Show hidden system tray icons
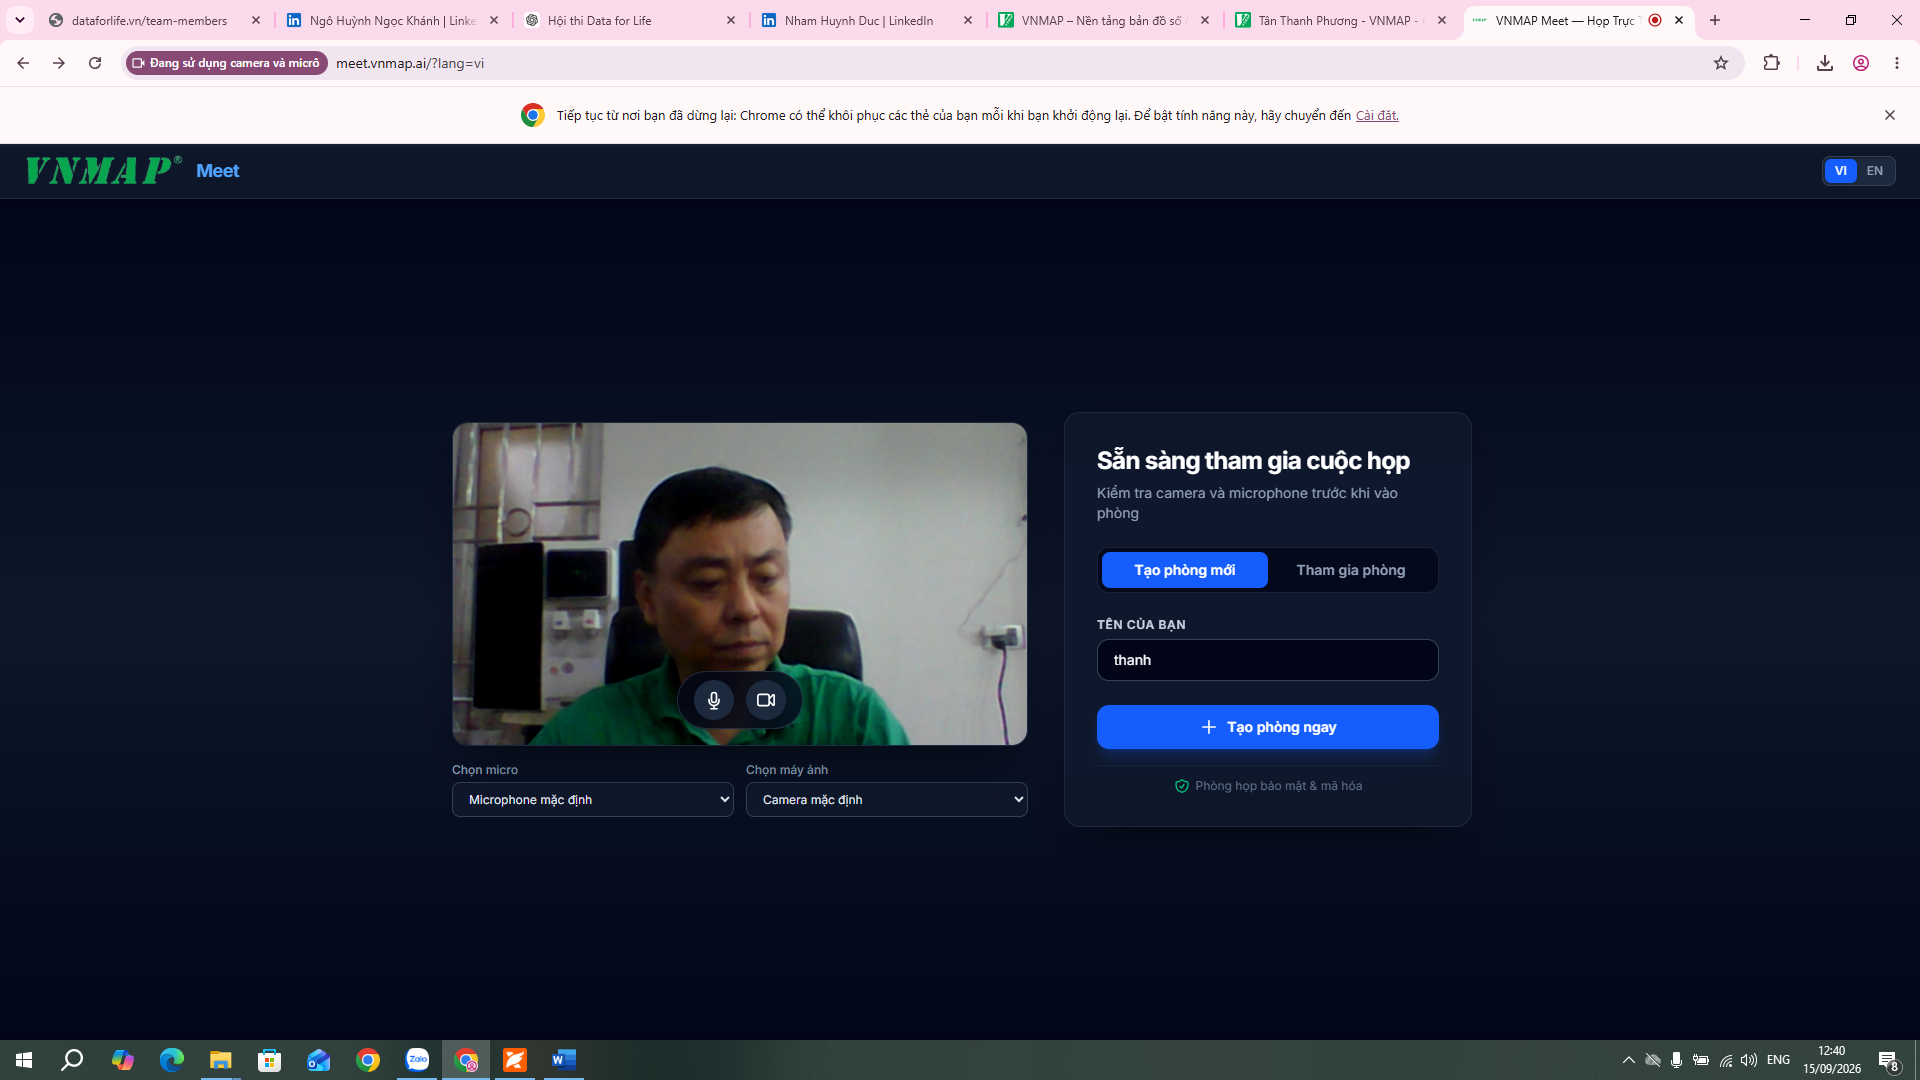Image resolution: width=1920 pixels, height=1080 pixels. pyautogui.click(x=1629, y=1060)
